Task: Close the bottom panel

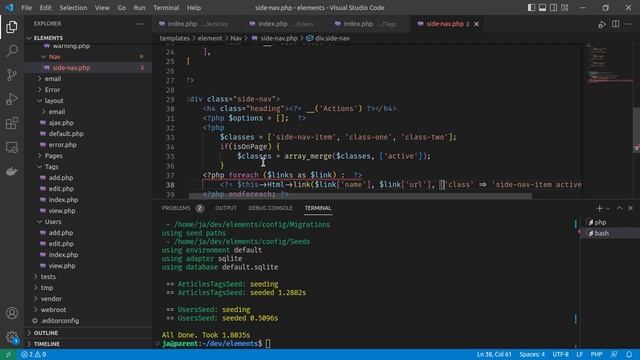Action: 630,208
